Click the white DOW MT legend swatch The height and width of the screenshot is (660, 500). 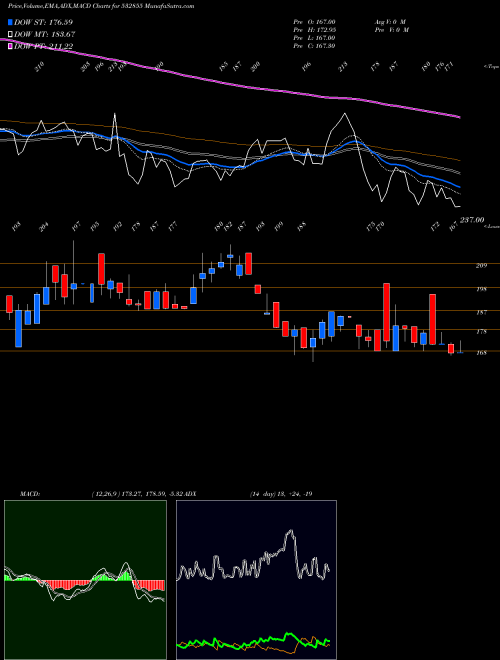[10, 35]
